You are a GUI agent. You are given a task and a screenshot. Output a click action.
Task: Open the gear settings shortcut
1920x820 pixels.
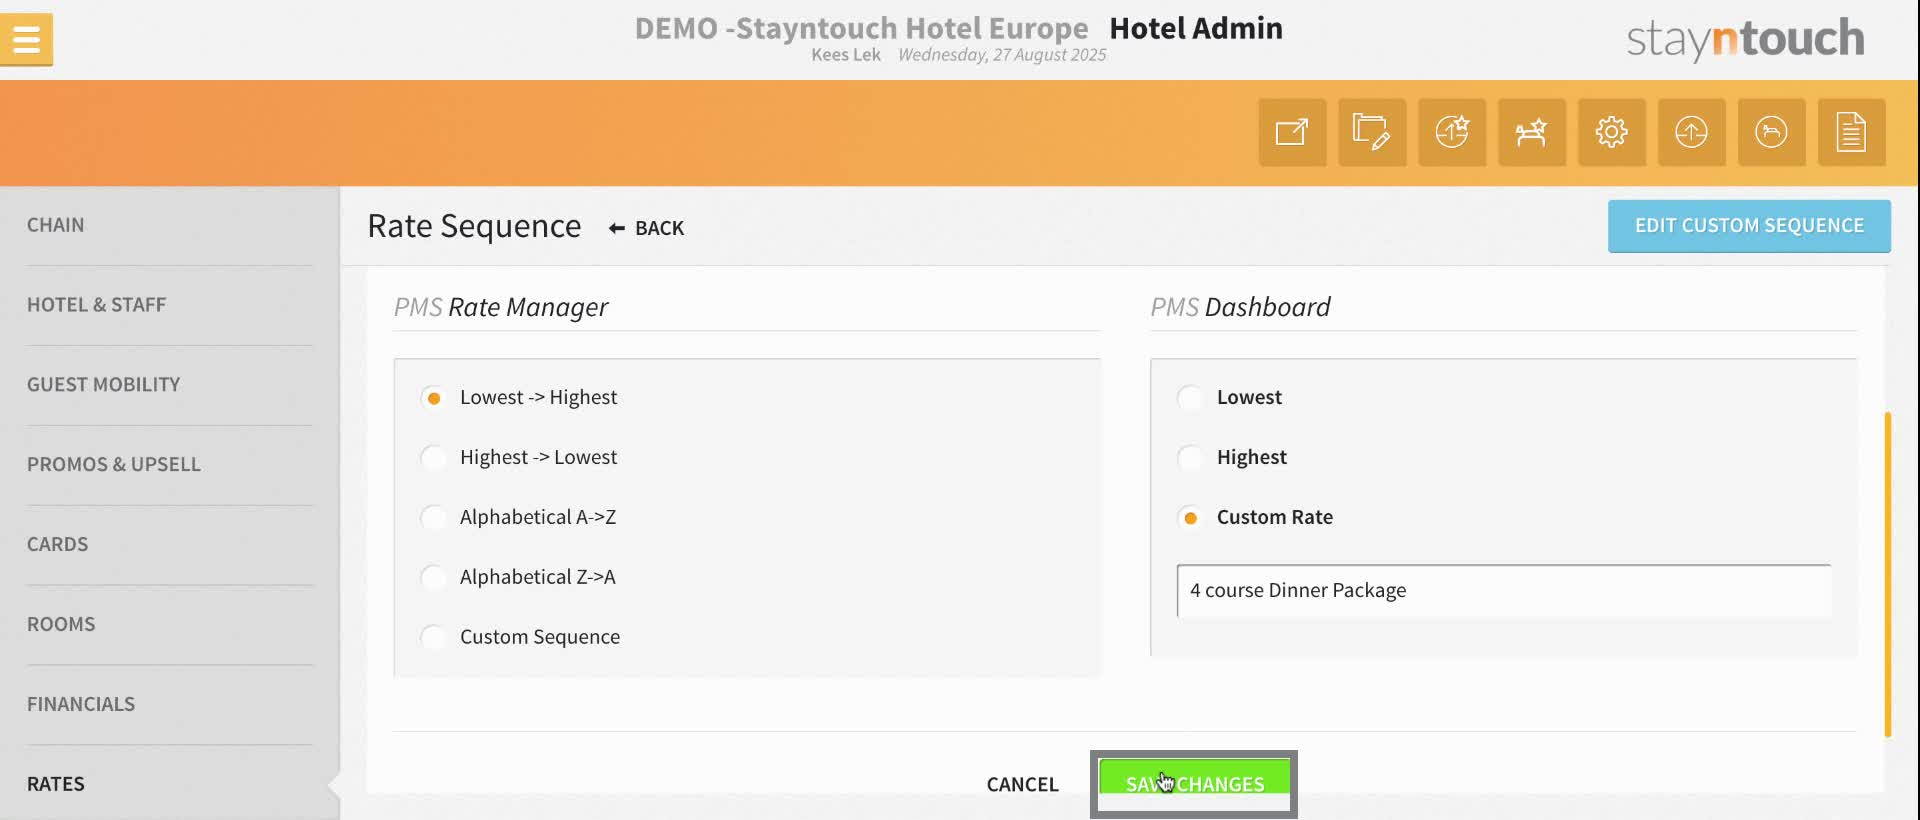tap(1612, 132)
